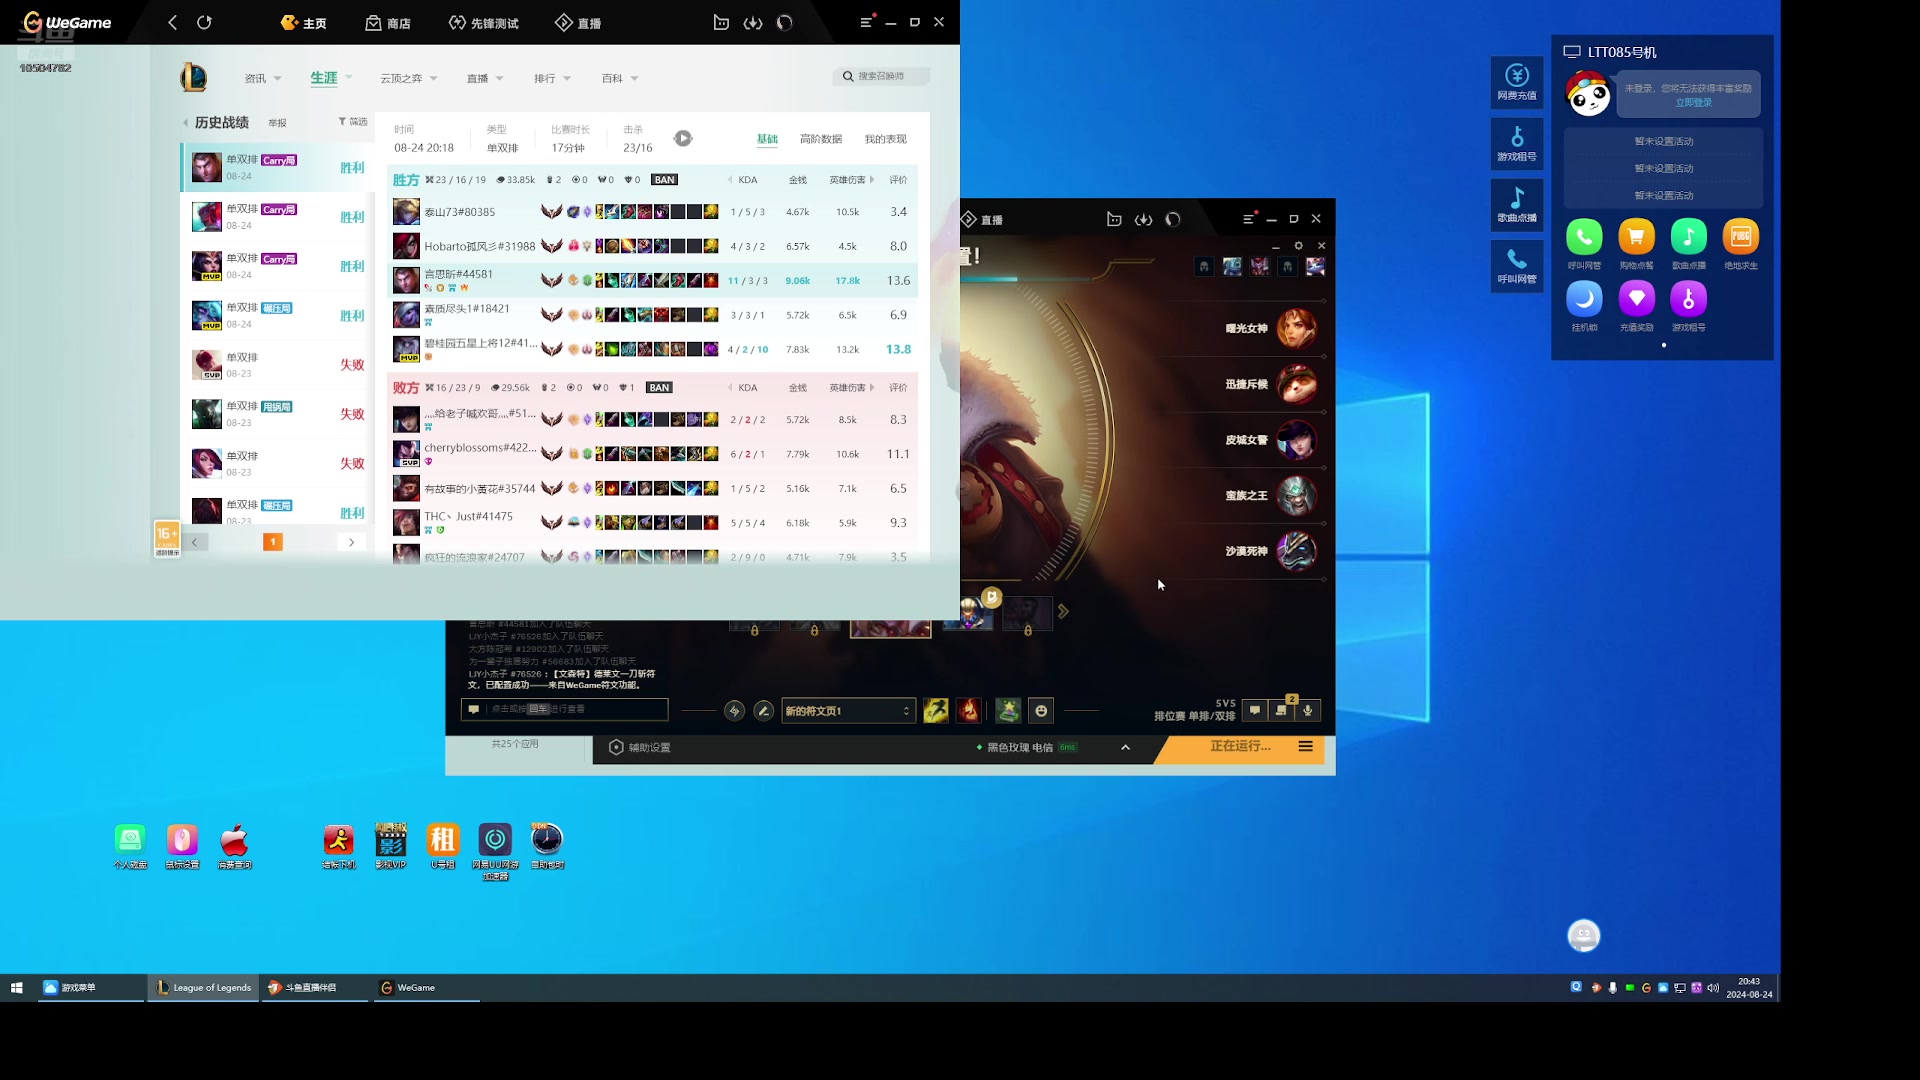Select player 泰山73#80385 row
The width and height of the screenshot is (1920, 1080).
pos(653,212)
